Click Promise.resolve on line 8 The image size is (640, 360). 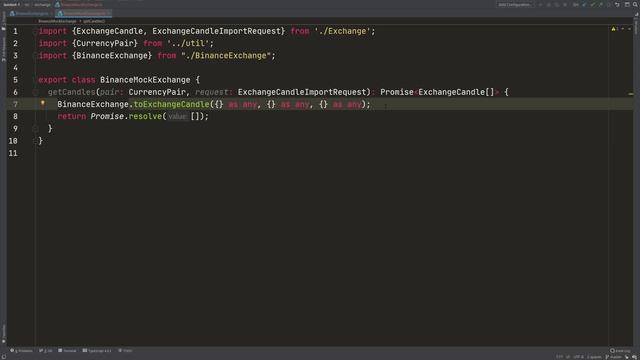[126, 116]
